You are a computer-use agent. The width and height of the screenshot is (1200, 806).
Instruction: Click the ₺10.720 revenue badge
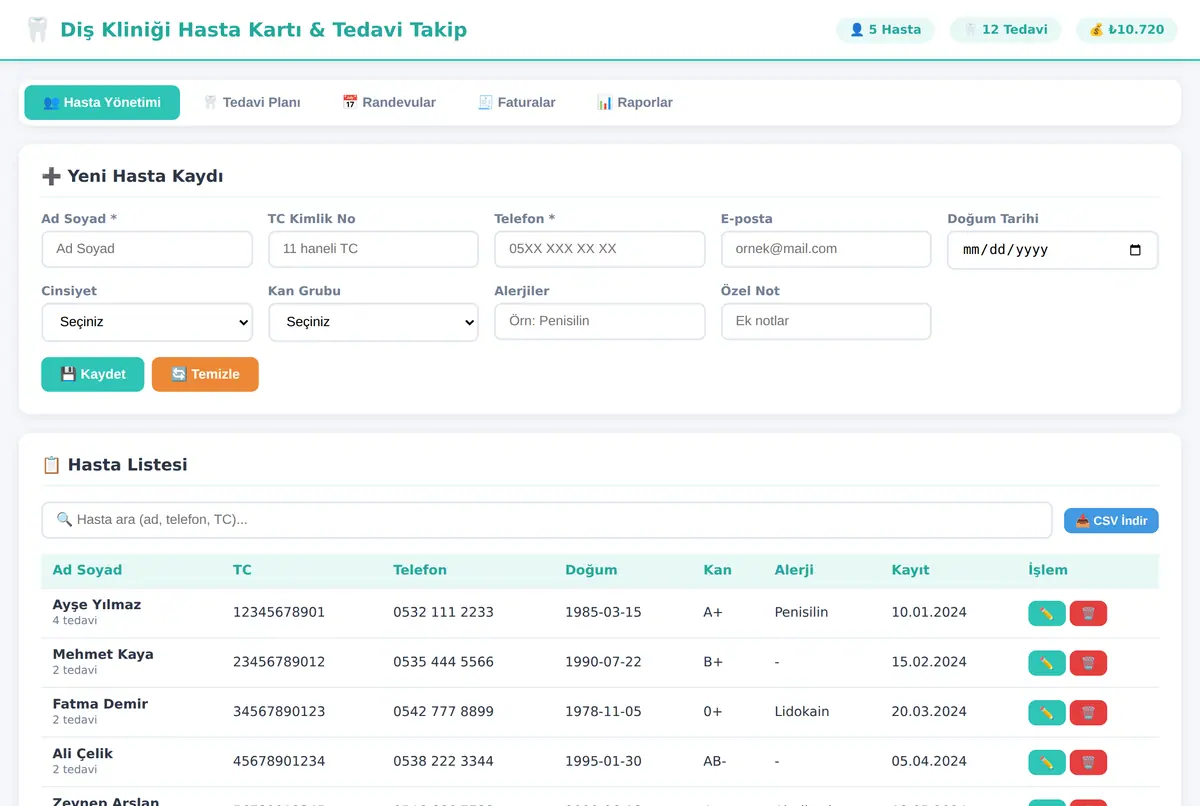click(1127, 30)
